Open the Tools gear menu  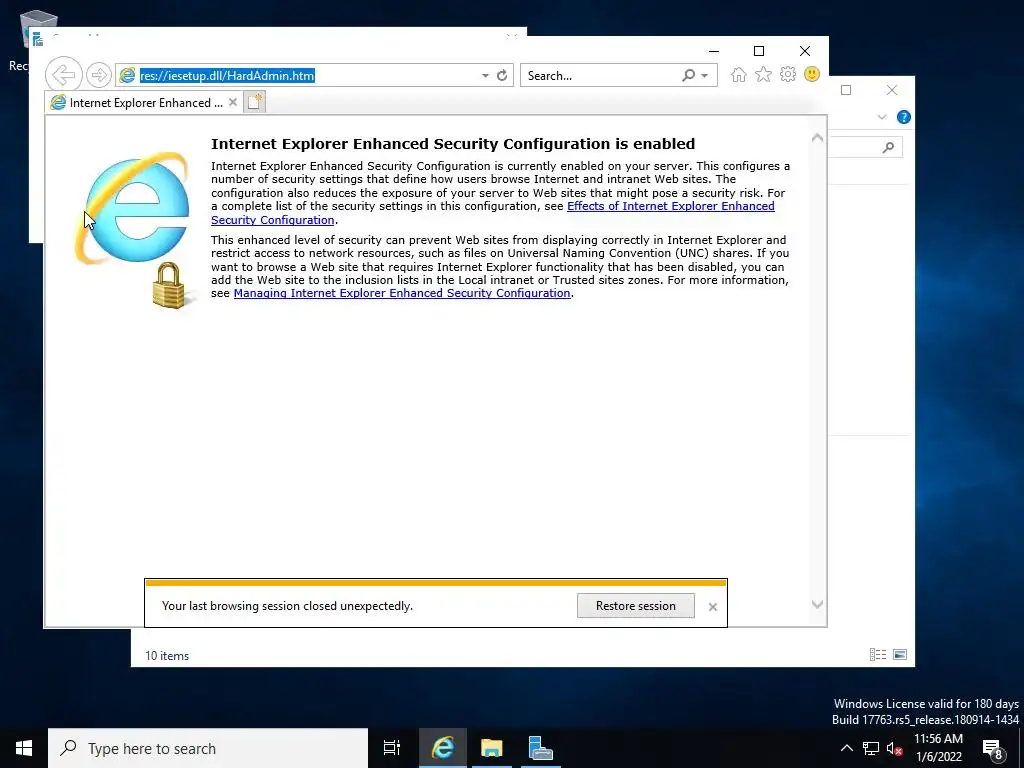click(x=788, y=74)
